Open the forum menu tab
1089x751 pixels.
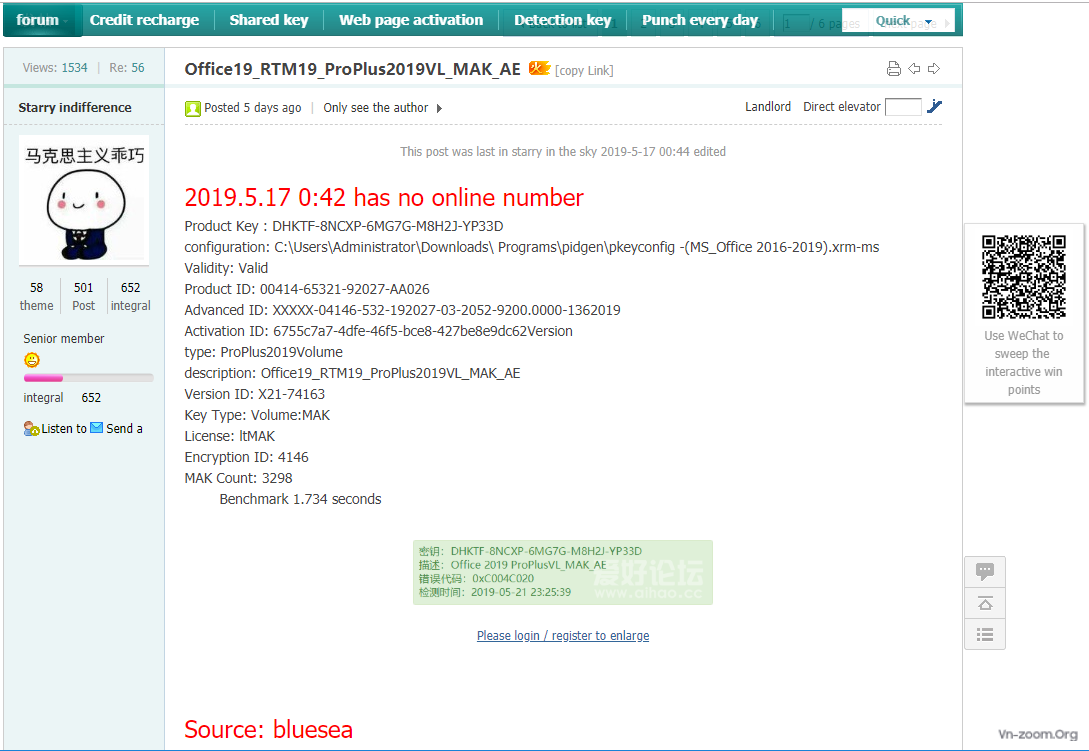[x=42, y=20]
